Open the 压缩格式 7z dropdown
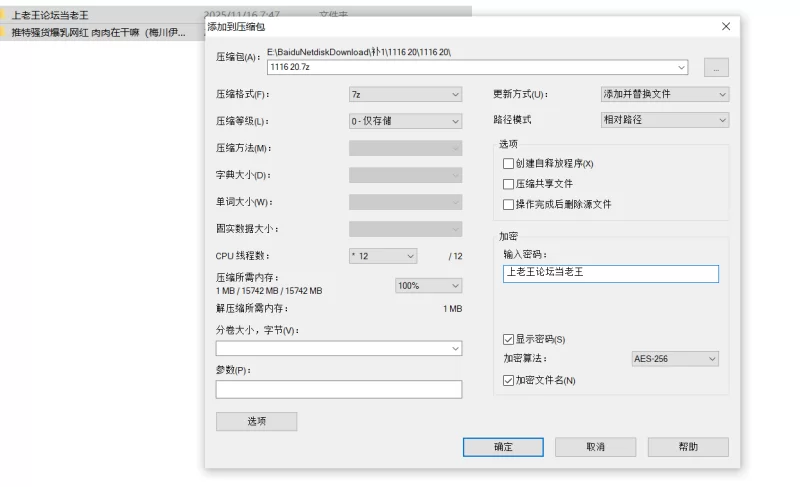Viewport: 800px width, 487px height. [x=405, y=95]
